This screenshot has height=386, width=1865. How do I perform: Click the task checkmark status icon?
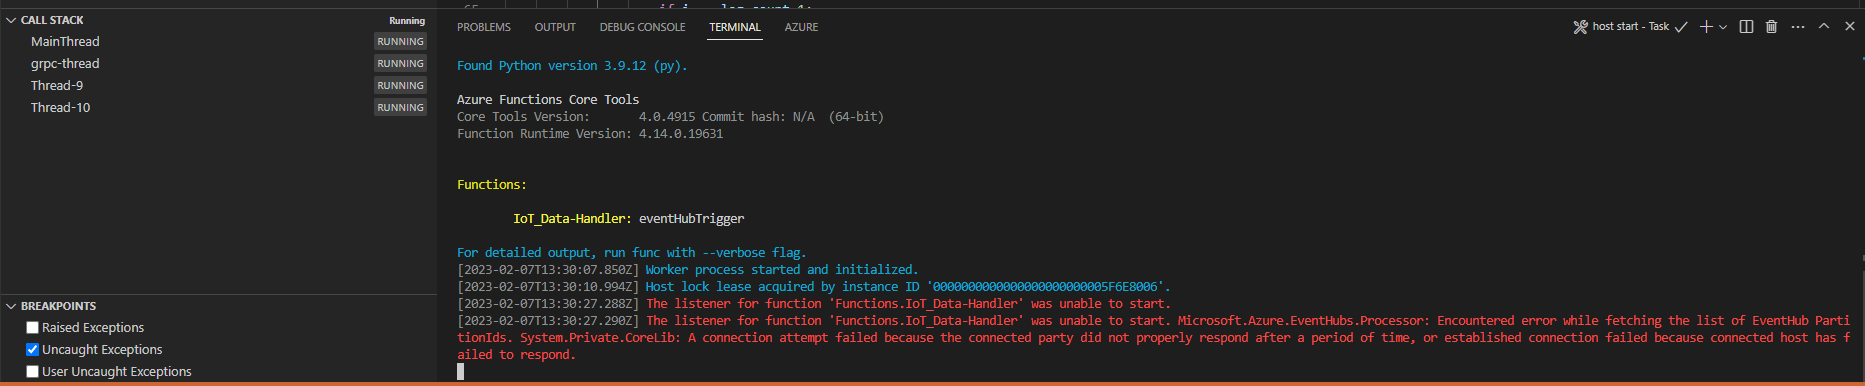pos(1681,27)
